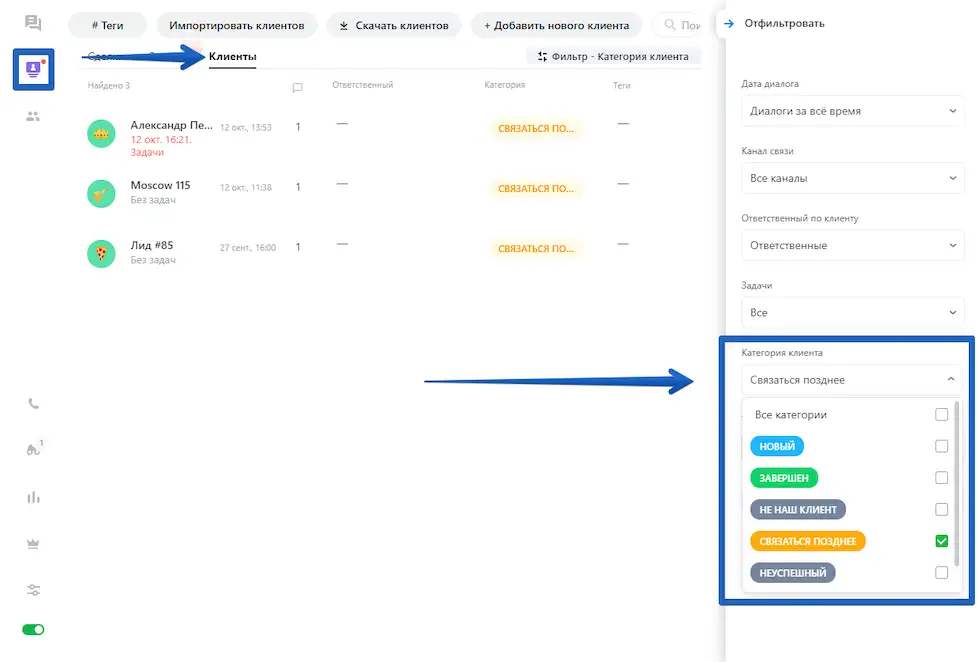Click the blue arrow beside Отфильтровать

(729, 23)
